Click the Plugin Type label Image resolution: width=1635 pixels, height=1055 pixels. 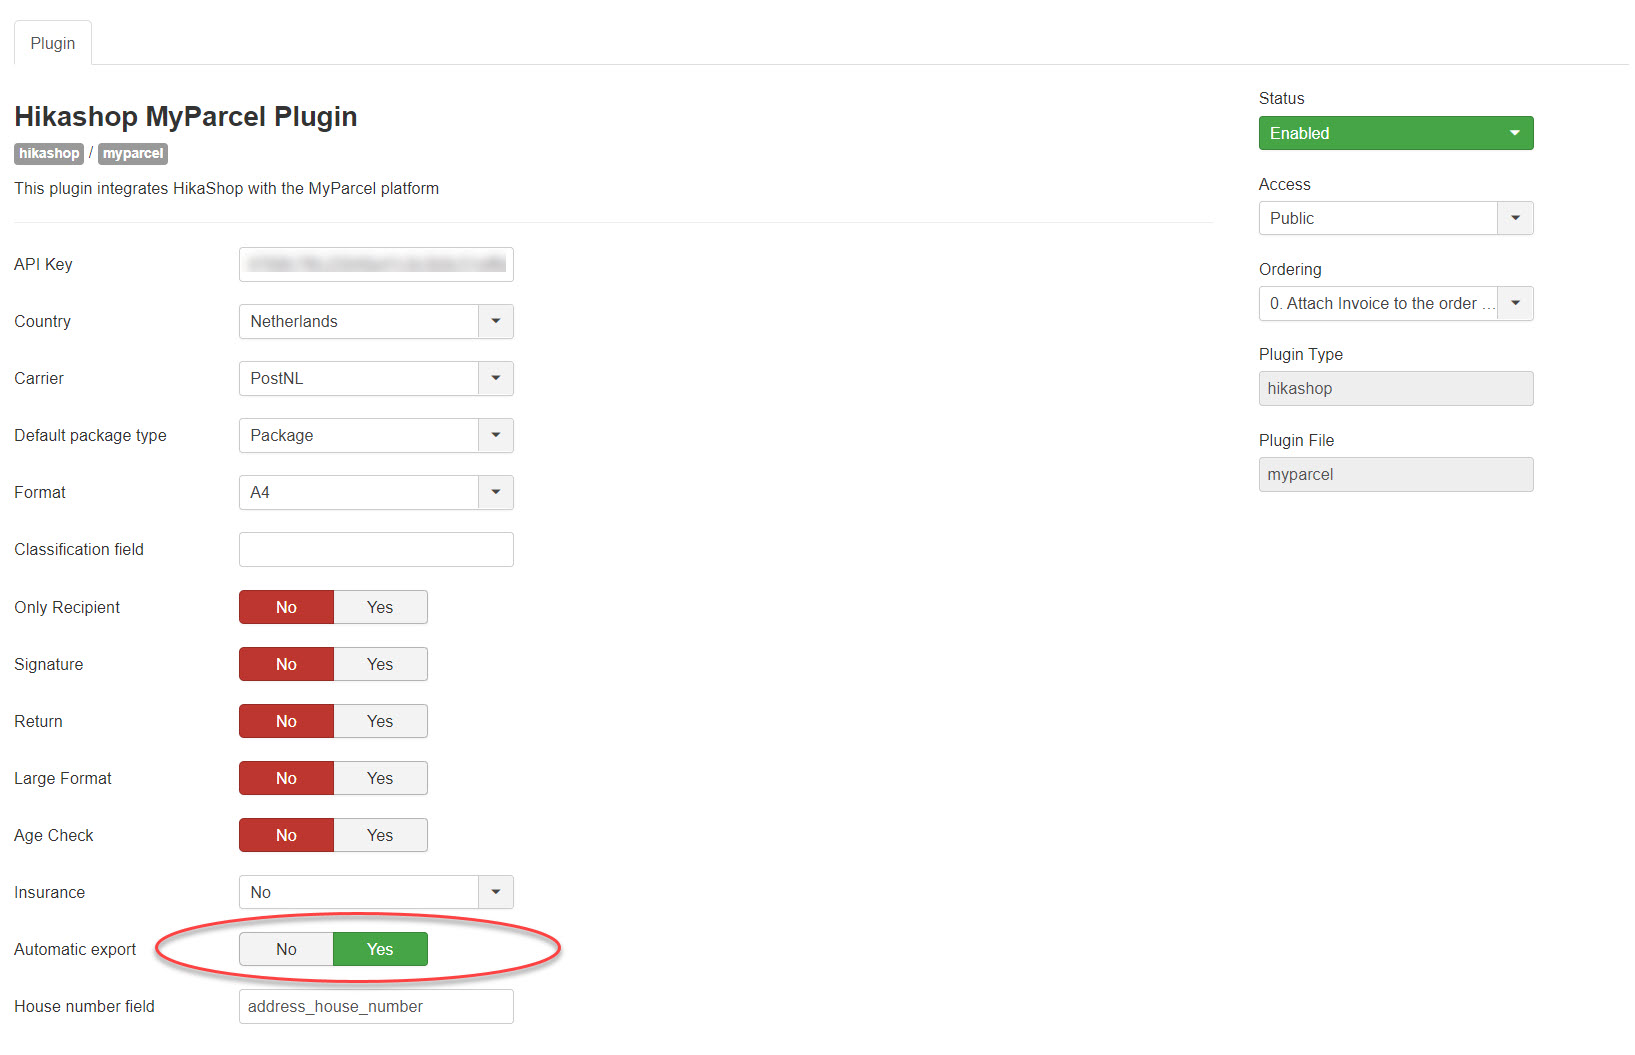[x=1301, y=354]
